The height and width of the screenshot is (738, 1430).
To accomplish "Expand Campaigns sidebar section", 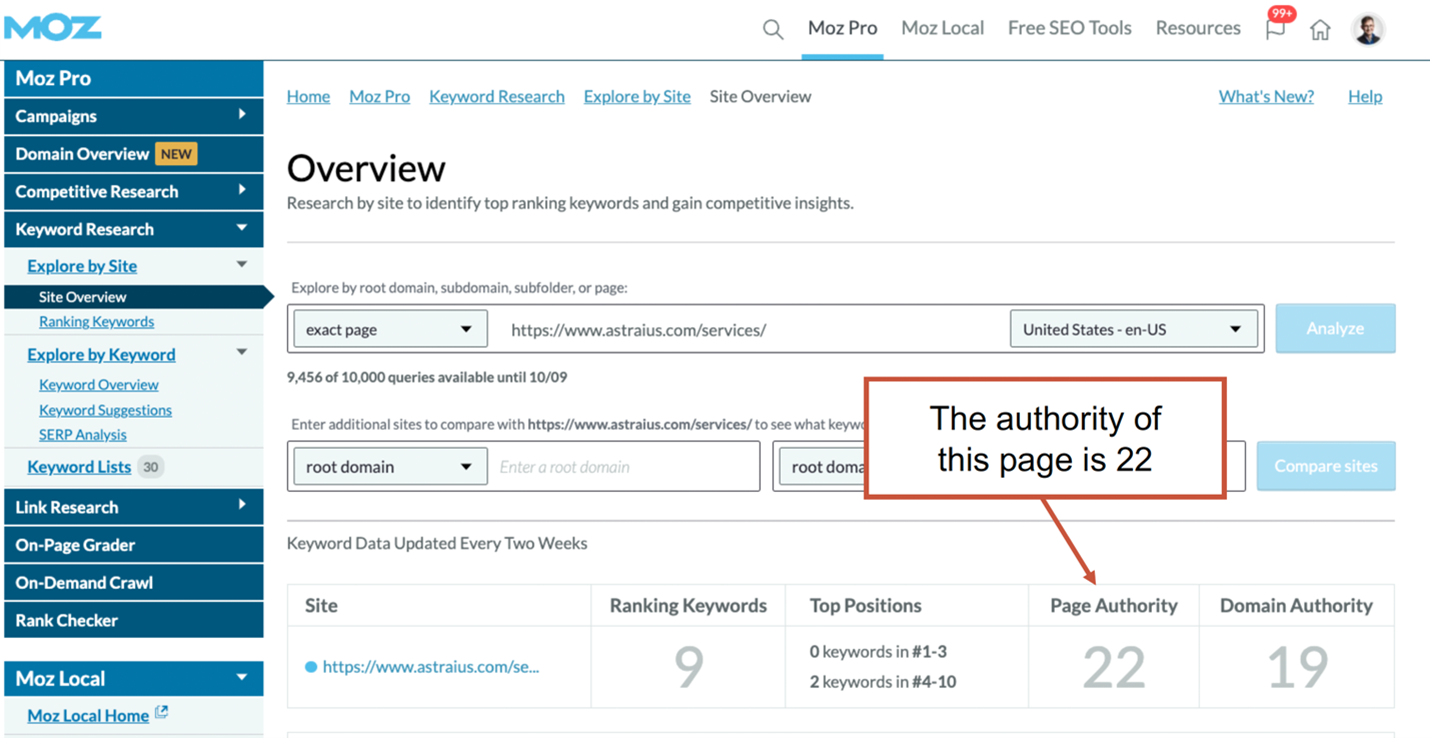I will tap(134, 116).
